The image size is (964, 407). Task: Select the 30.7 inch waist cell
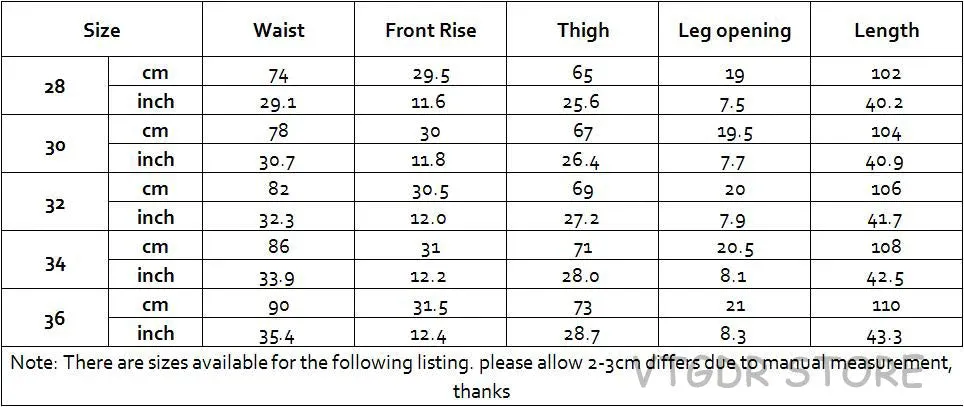click(279, 158)
